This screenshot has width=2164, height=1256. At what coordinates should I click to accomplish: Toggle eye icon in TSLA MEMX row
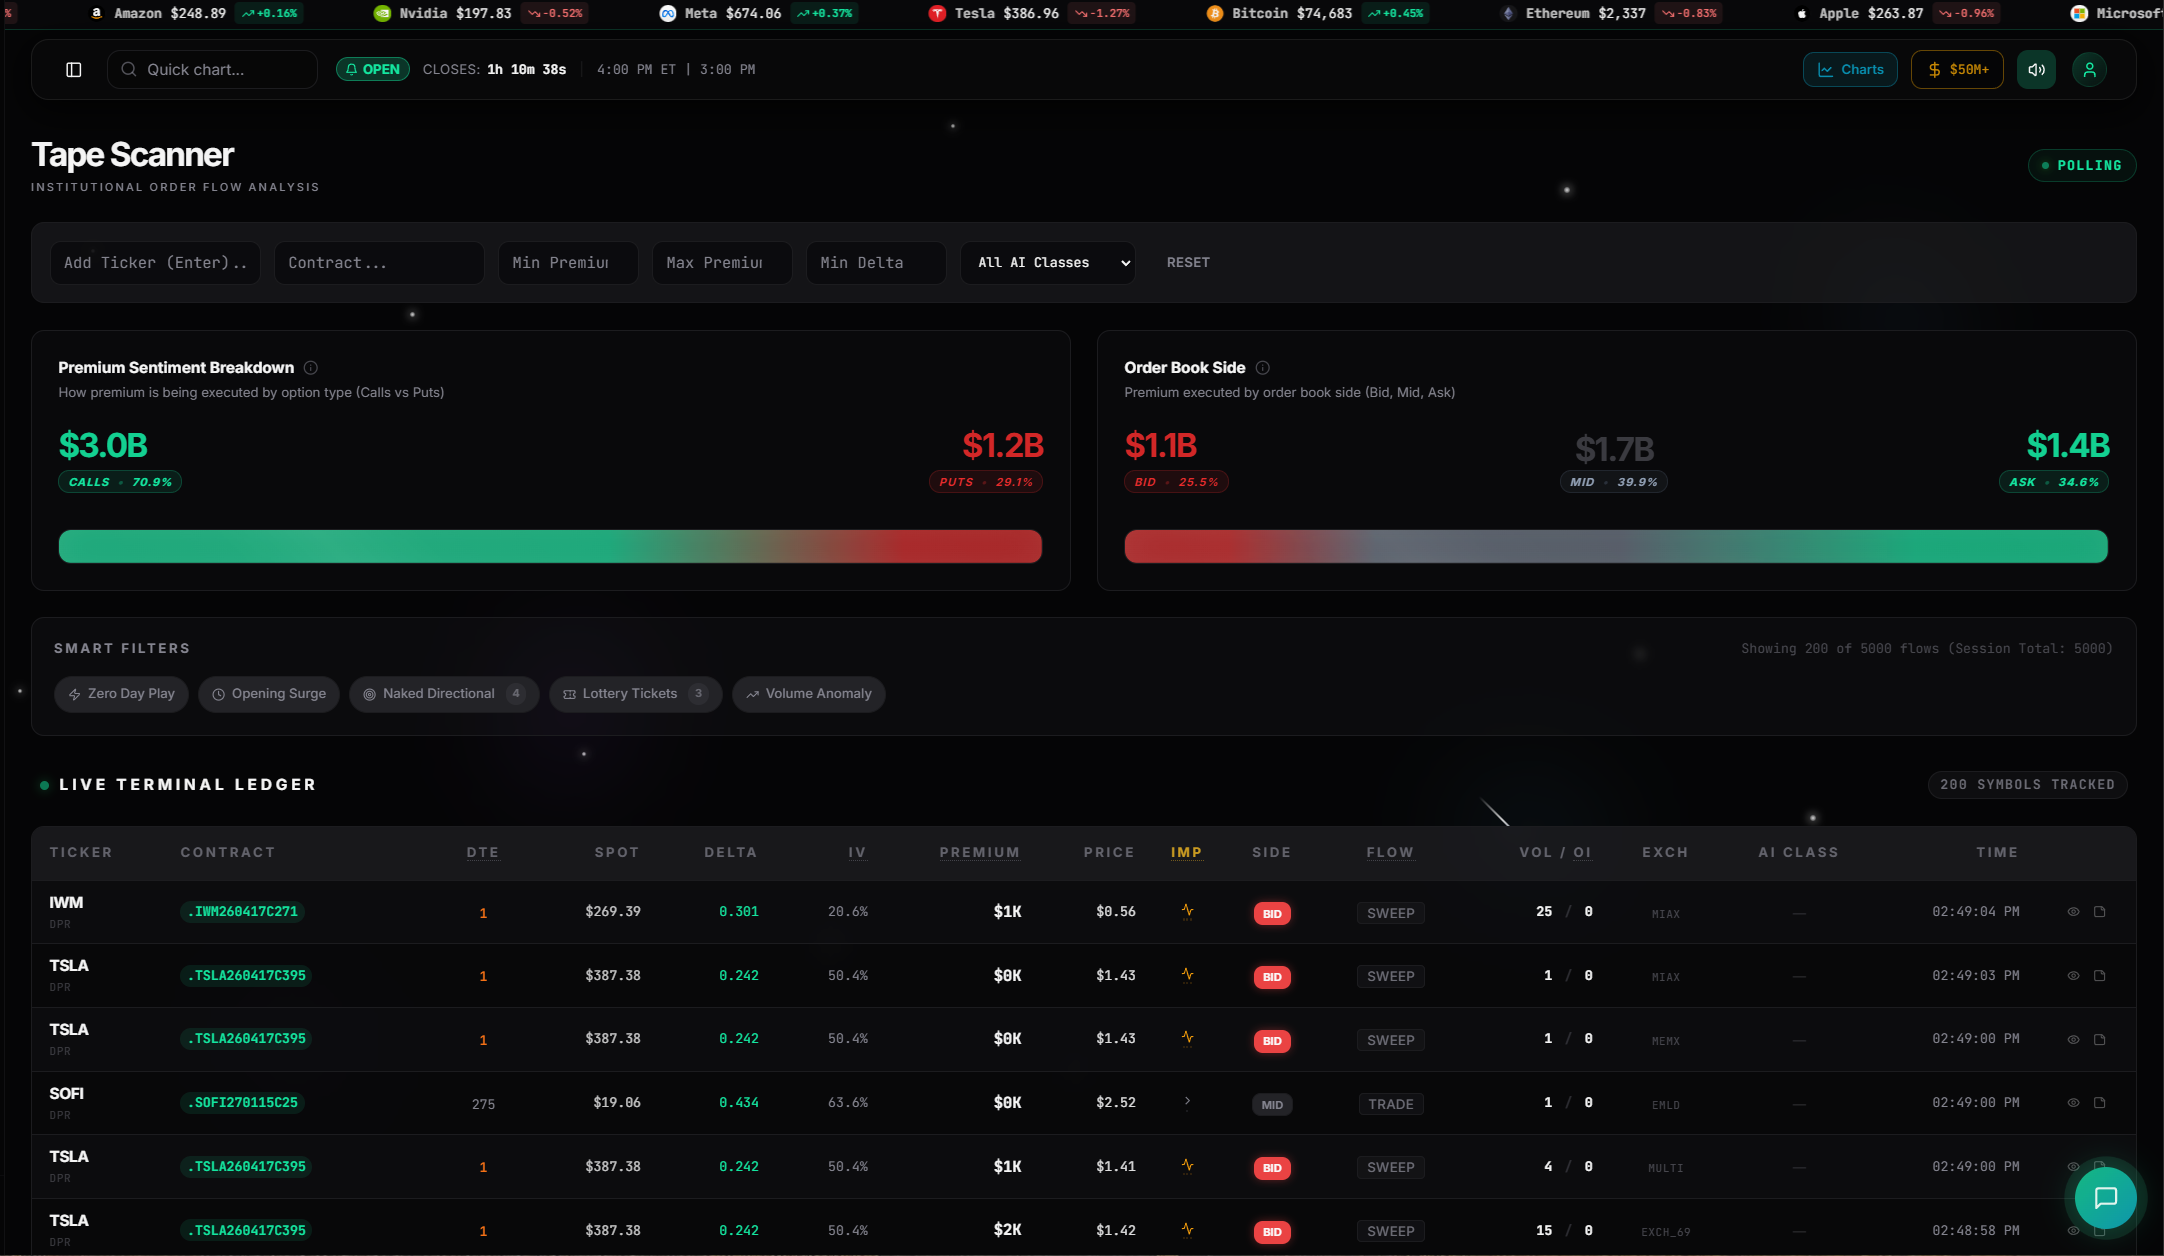pos(2073,1039)
